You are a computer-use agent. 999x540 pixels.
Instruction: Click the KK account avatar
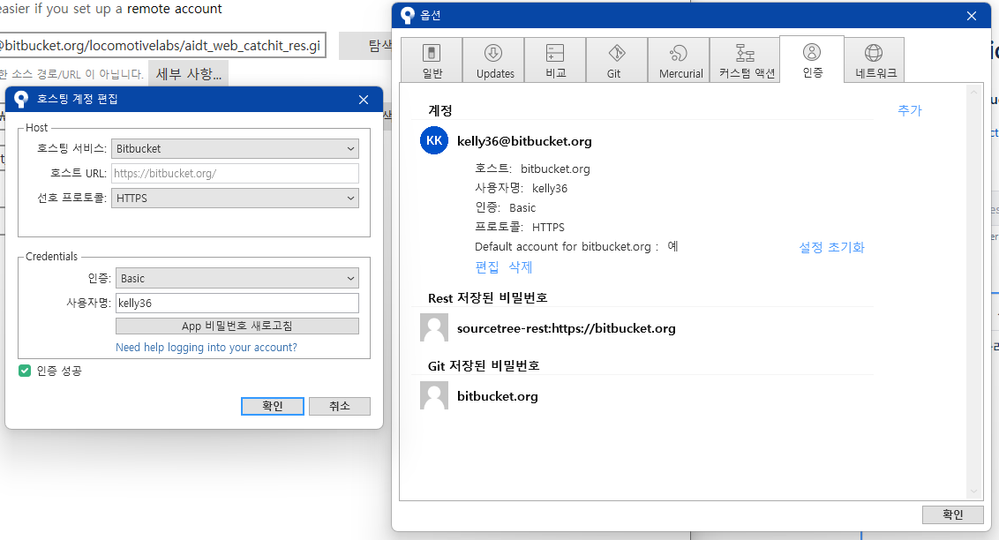click(x=434, y=141)
